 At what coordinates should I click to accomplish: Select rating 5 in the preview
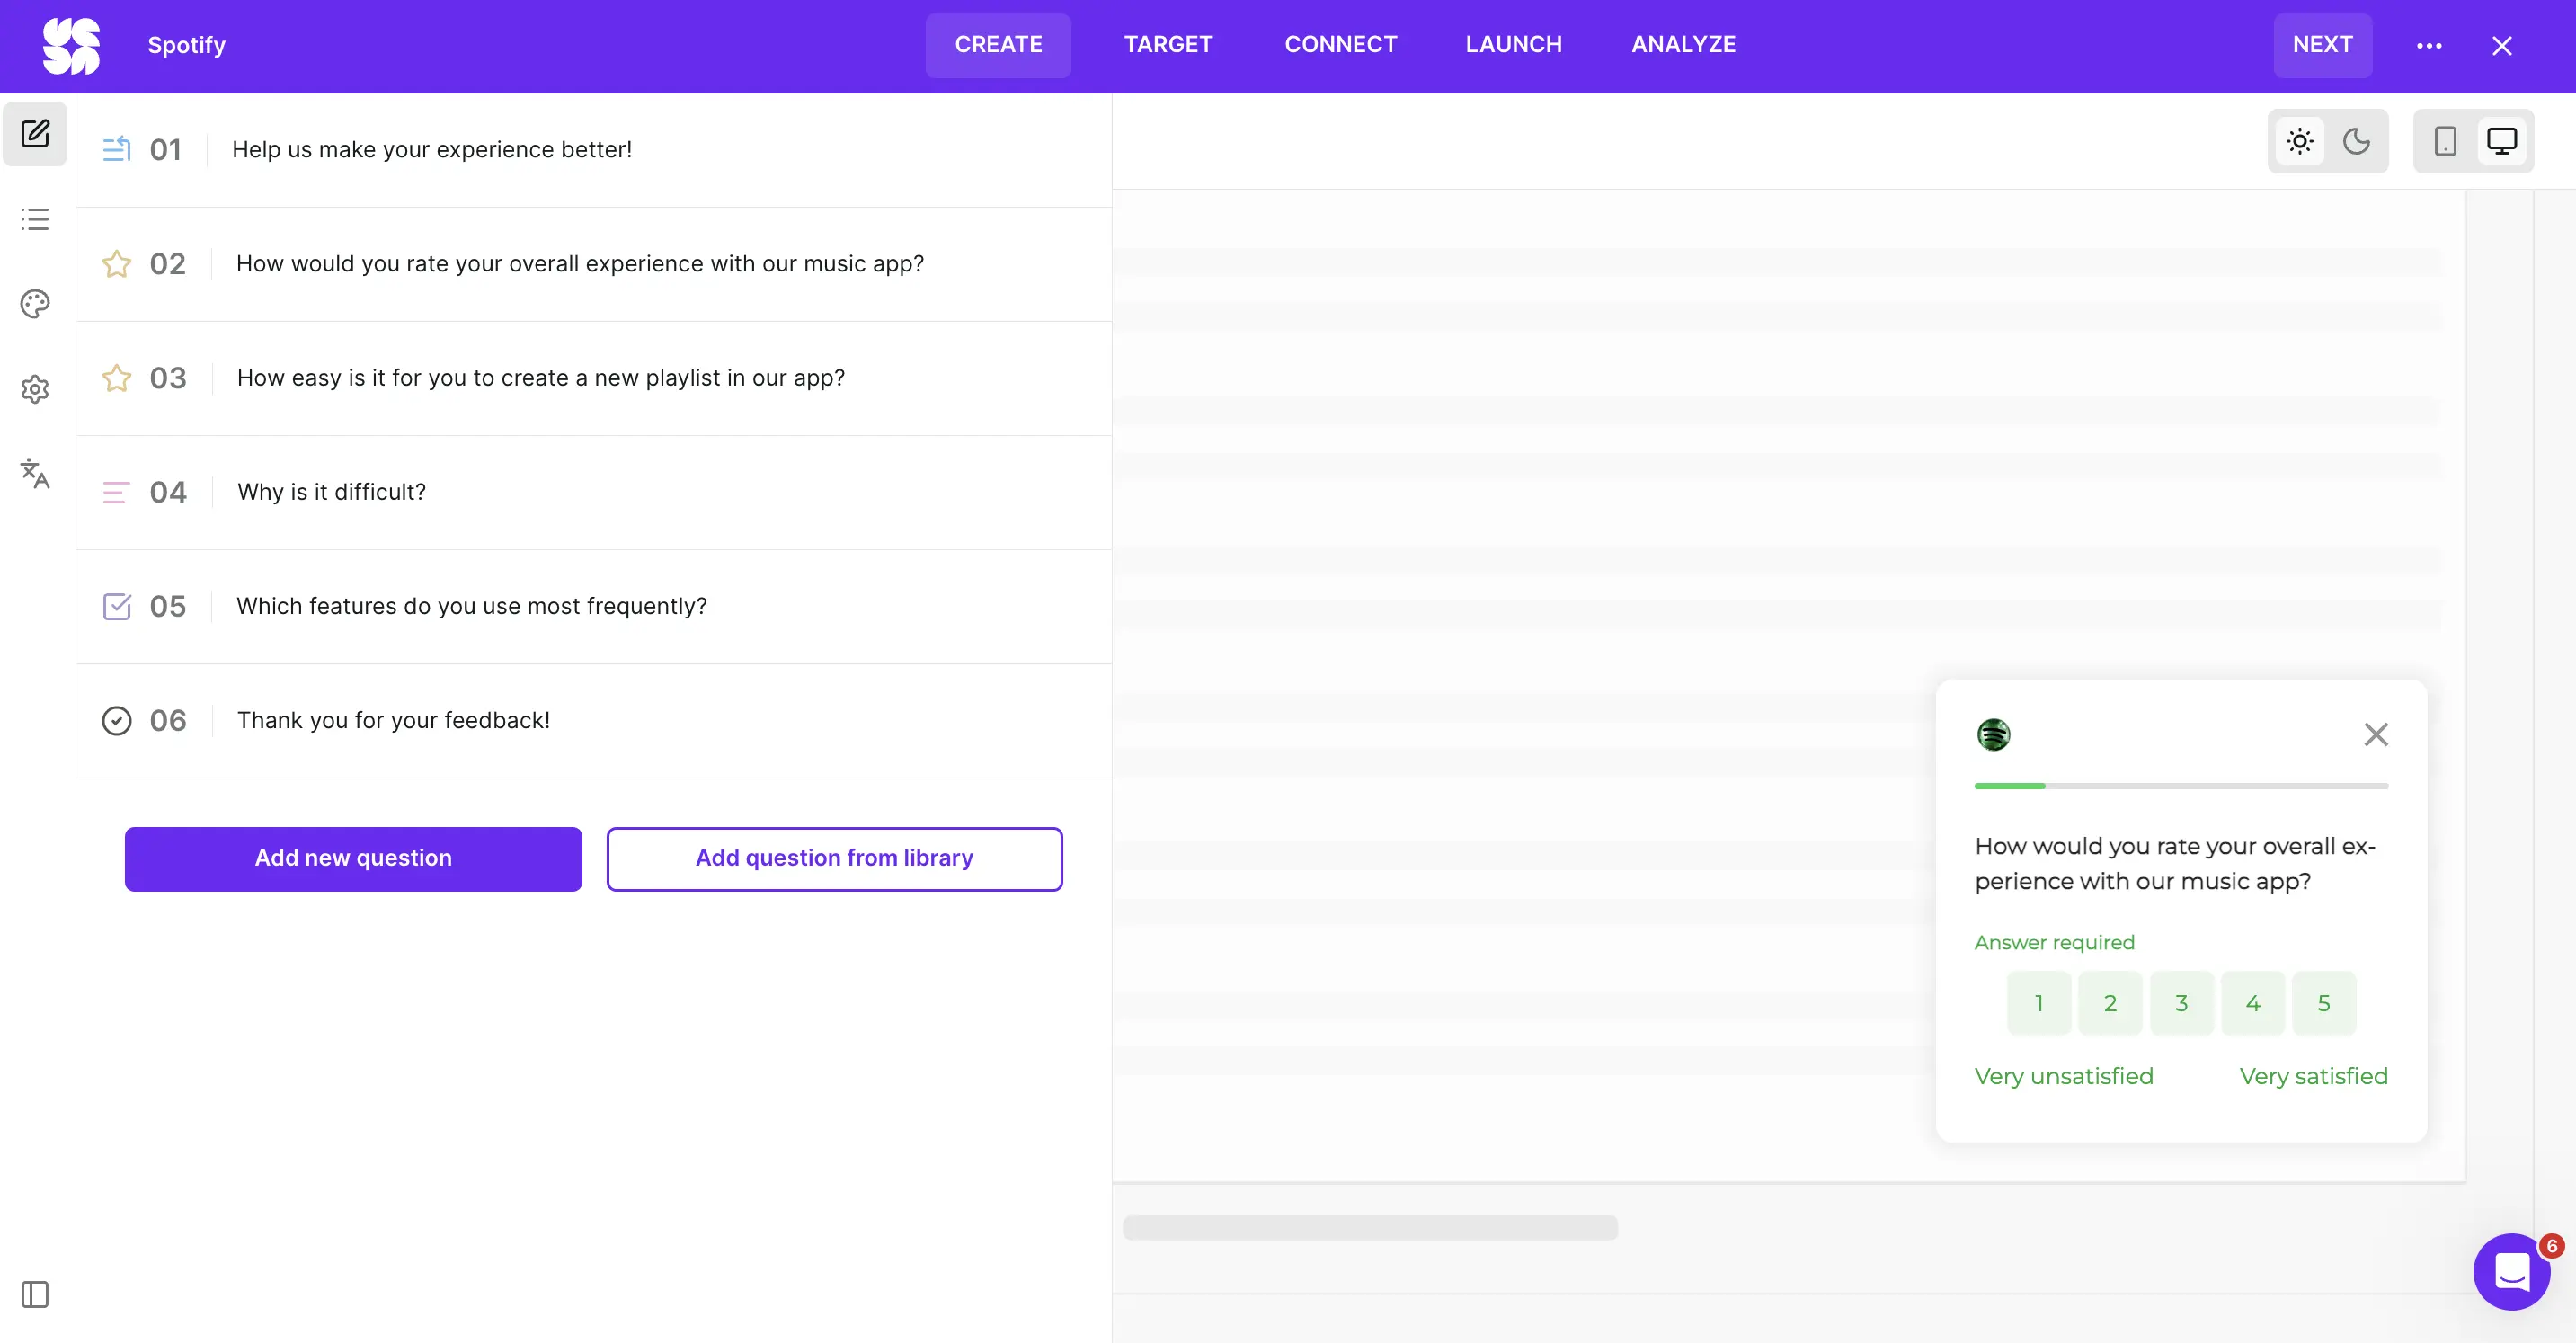point(2324,1003)
